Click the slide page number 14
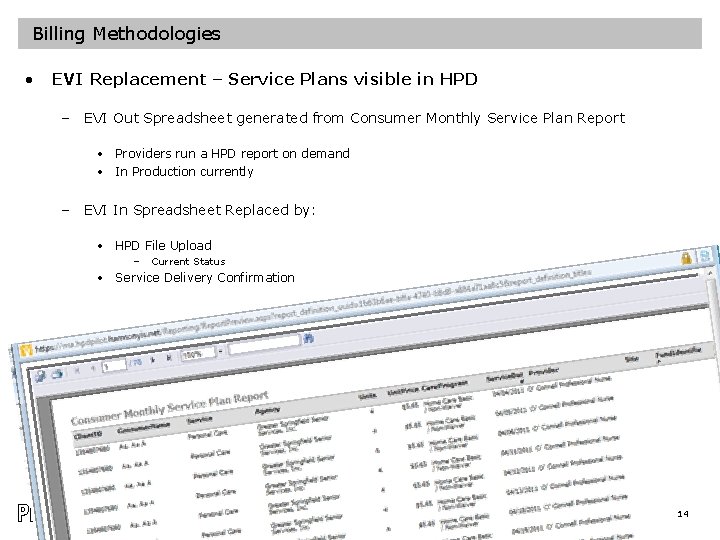Image resolution: width=720 pixels, height=540 pixels. point(683,514)
